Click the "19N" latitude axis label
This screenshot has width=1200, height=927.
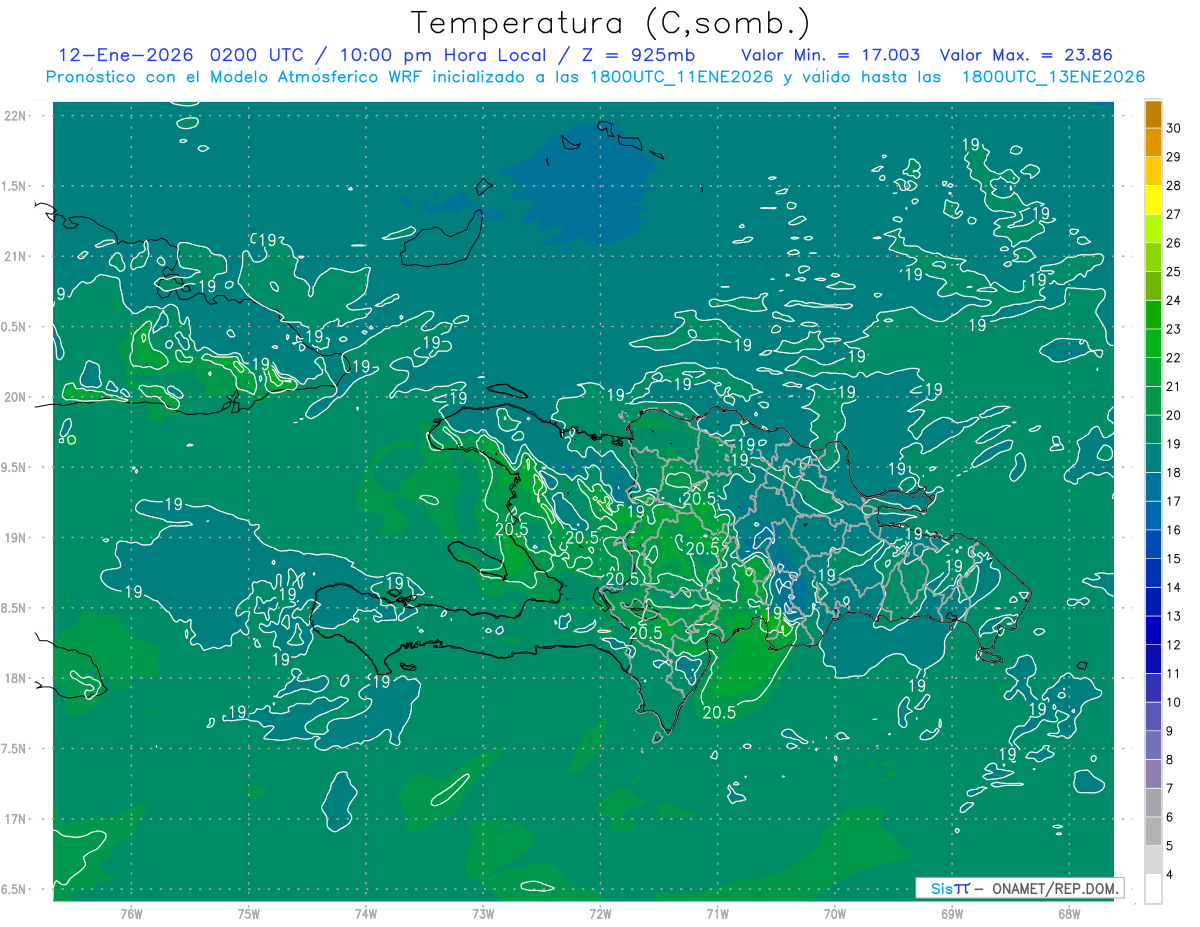[18, 537]
